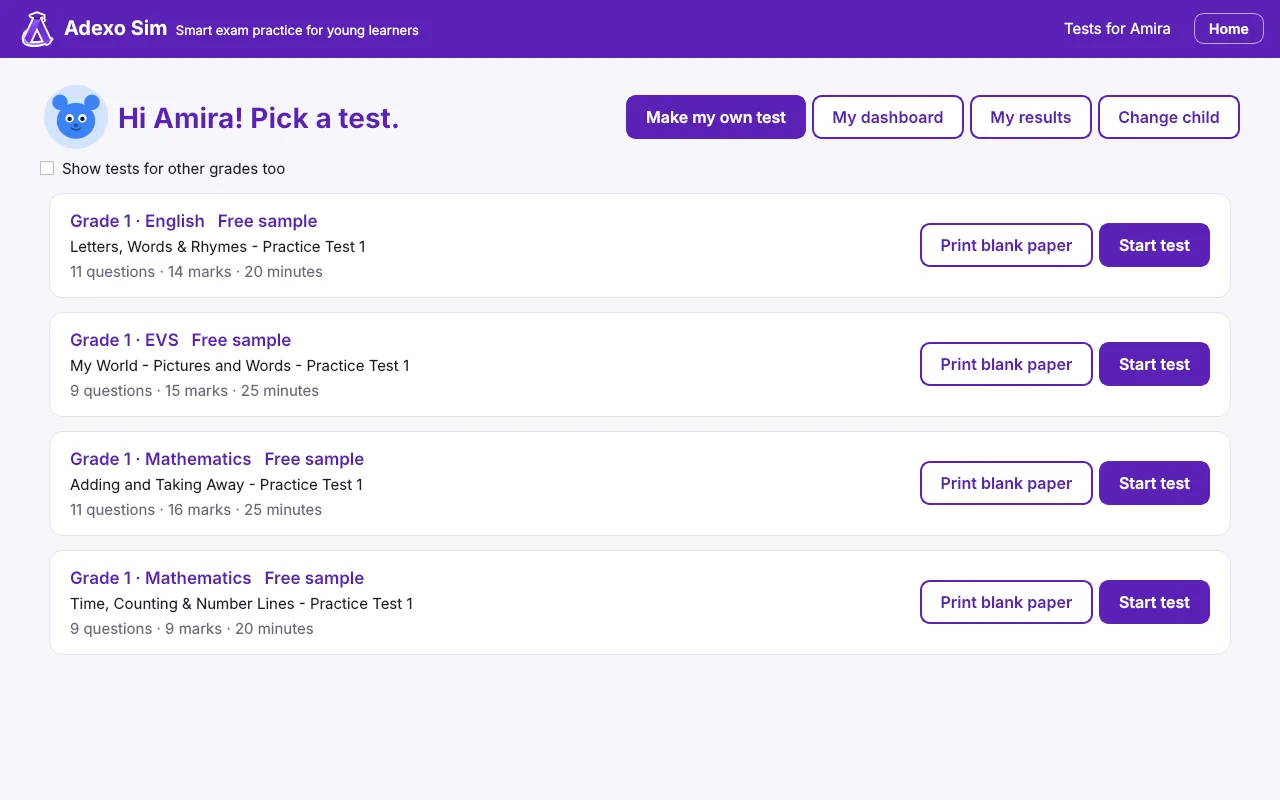Click "Letters, Words & Rhymes - Practice Test 1" title
Screen dimensions: 1280x800
(218, 246)
